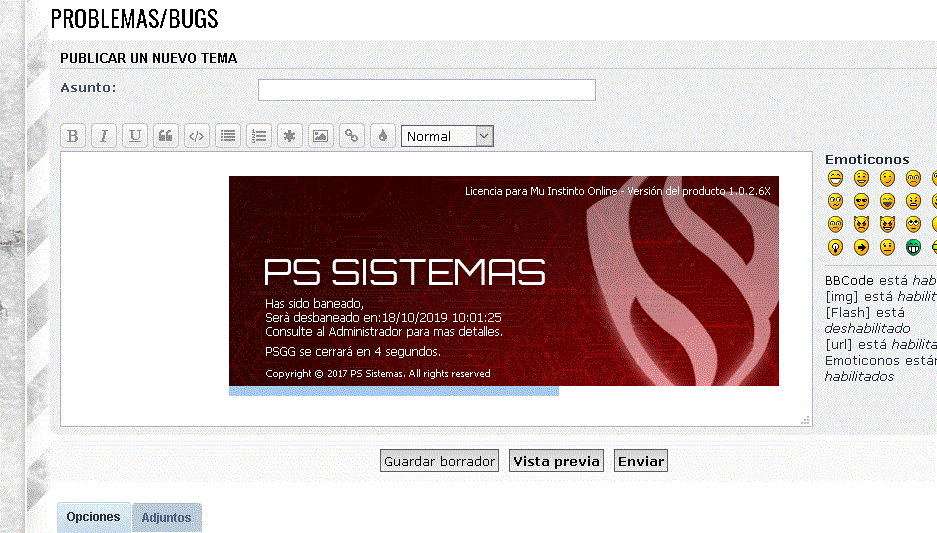Click the underline formatting button

[135, 137]
